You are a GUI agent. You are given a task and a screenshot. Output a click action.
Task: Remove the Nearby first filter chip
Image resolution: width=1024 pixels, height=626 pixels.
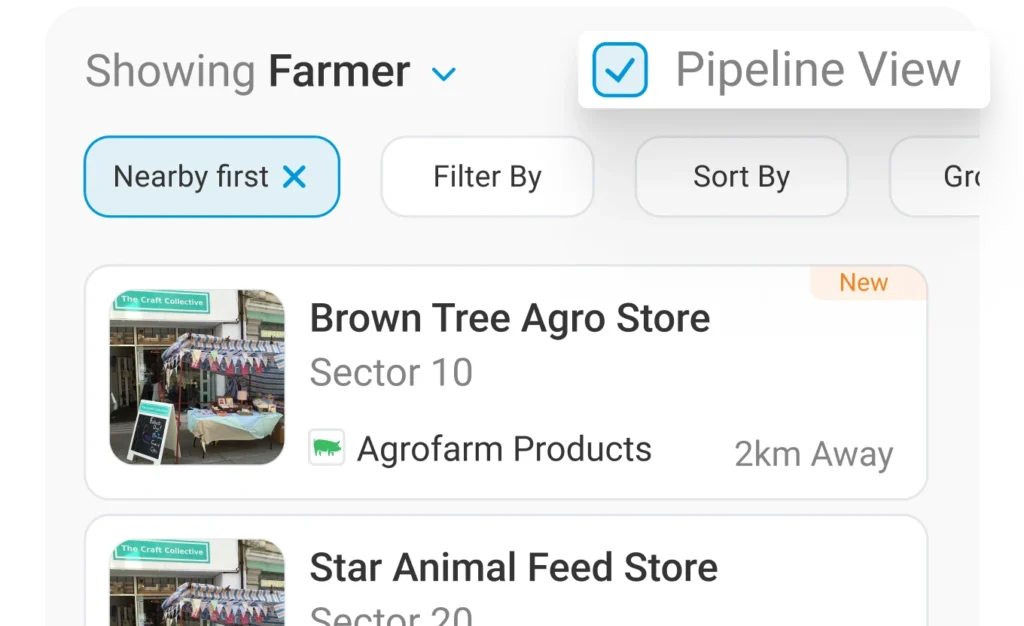[294, 177]
